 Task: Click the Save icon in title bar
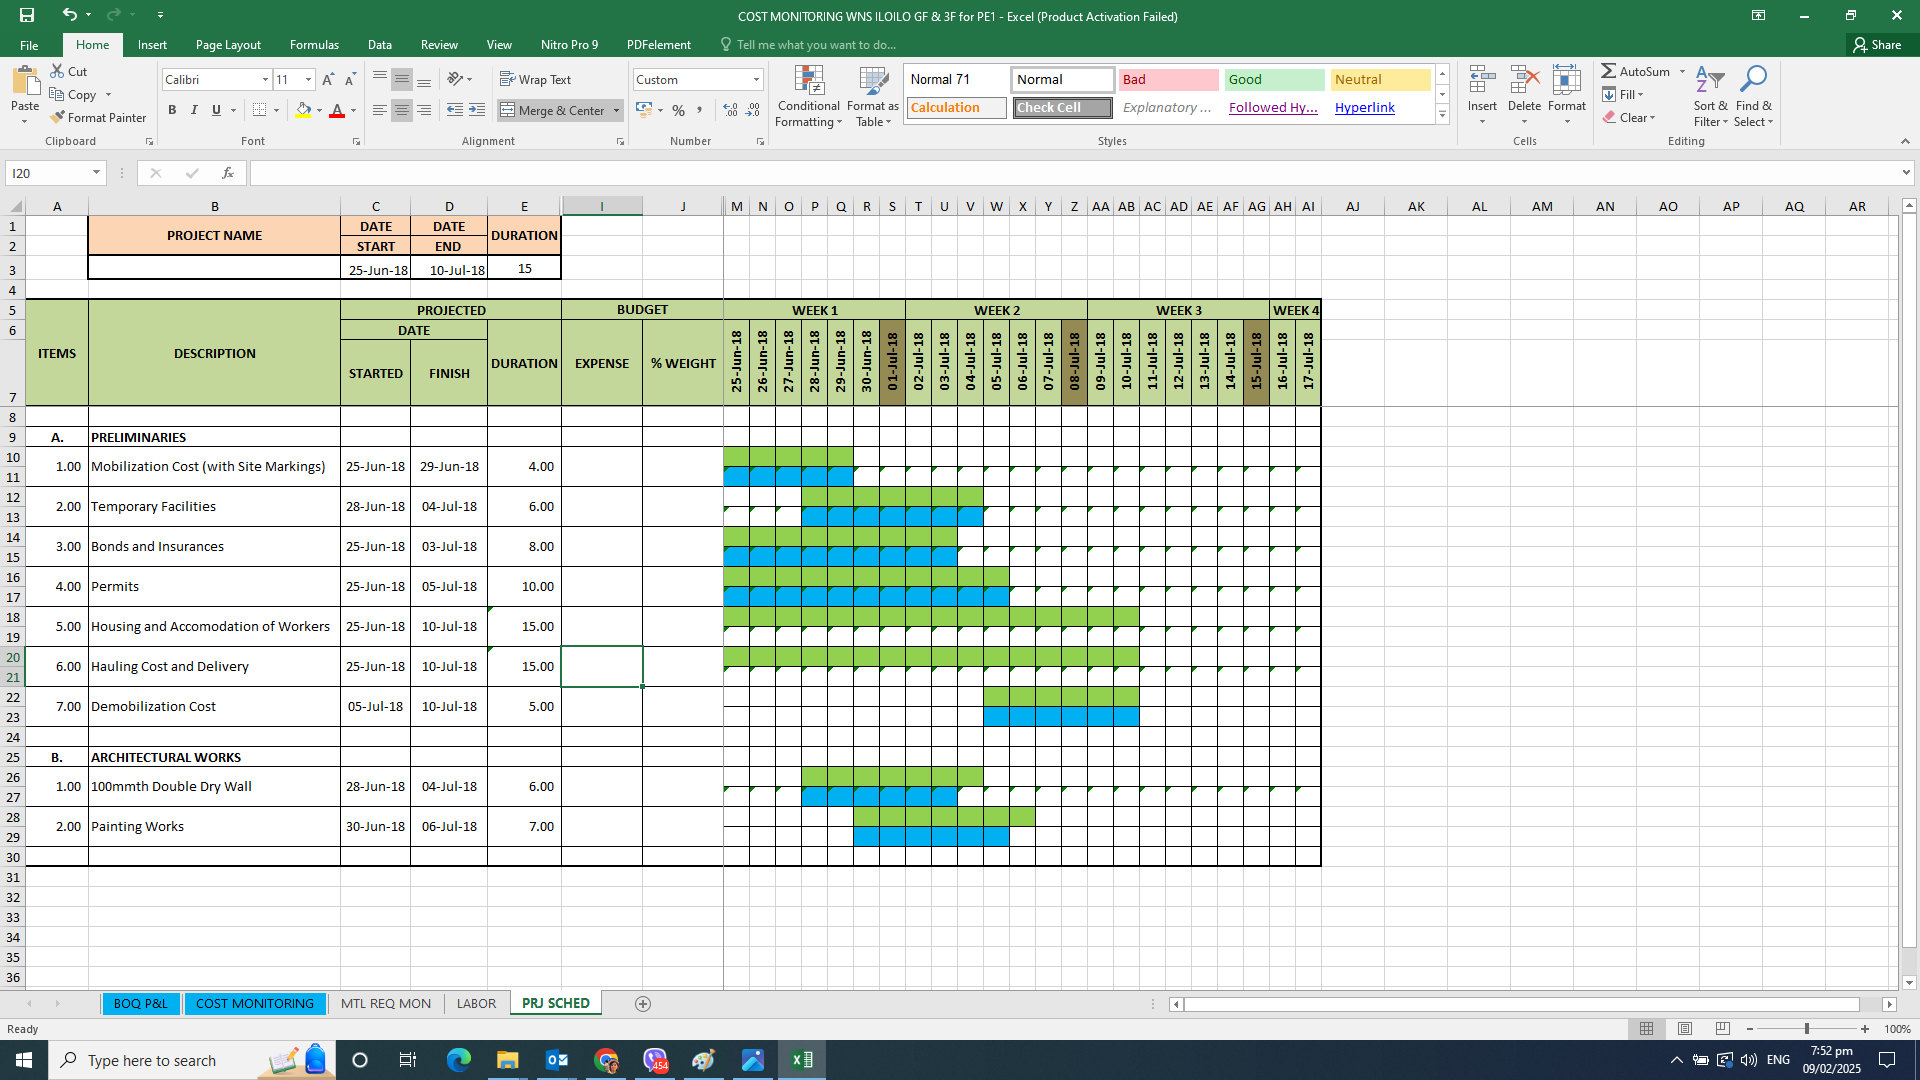pos(27,15)
